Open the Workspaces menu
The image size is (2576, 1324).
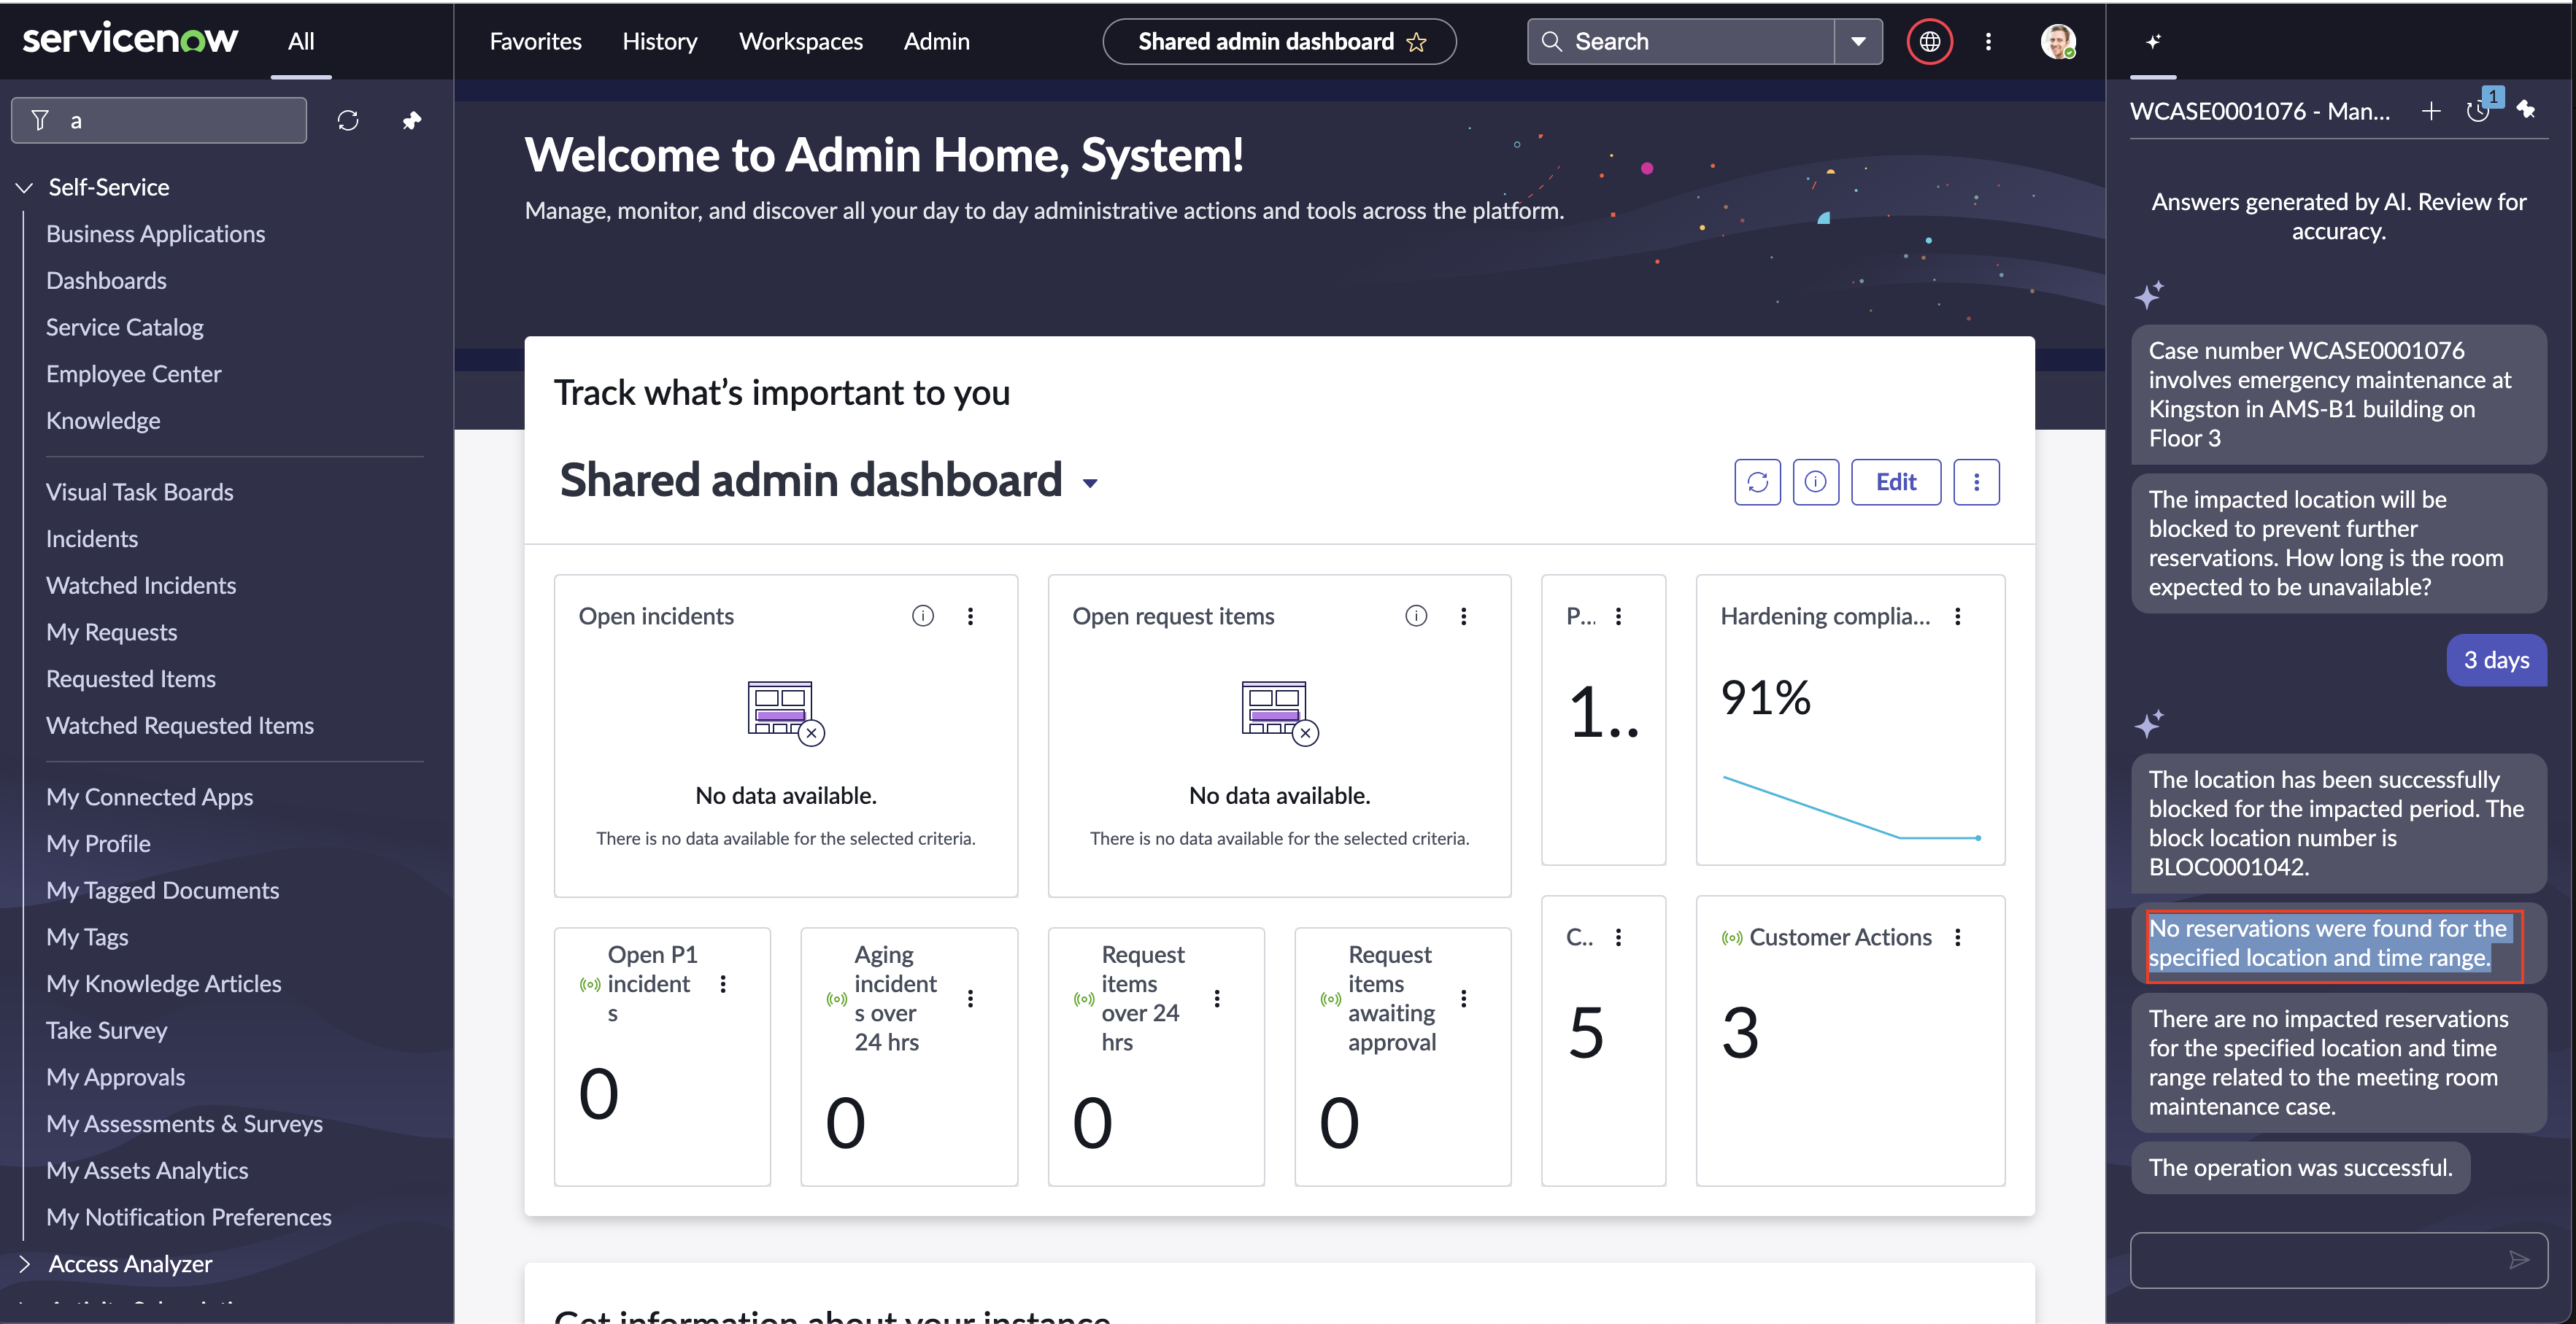click(801, 41)
